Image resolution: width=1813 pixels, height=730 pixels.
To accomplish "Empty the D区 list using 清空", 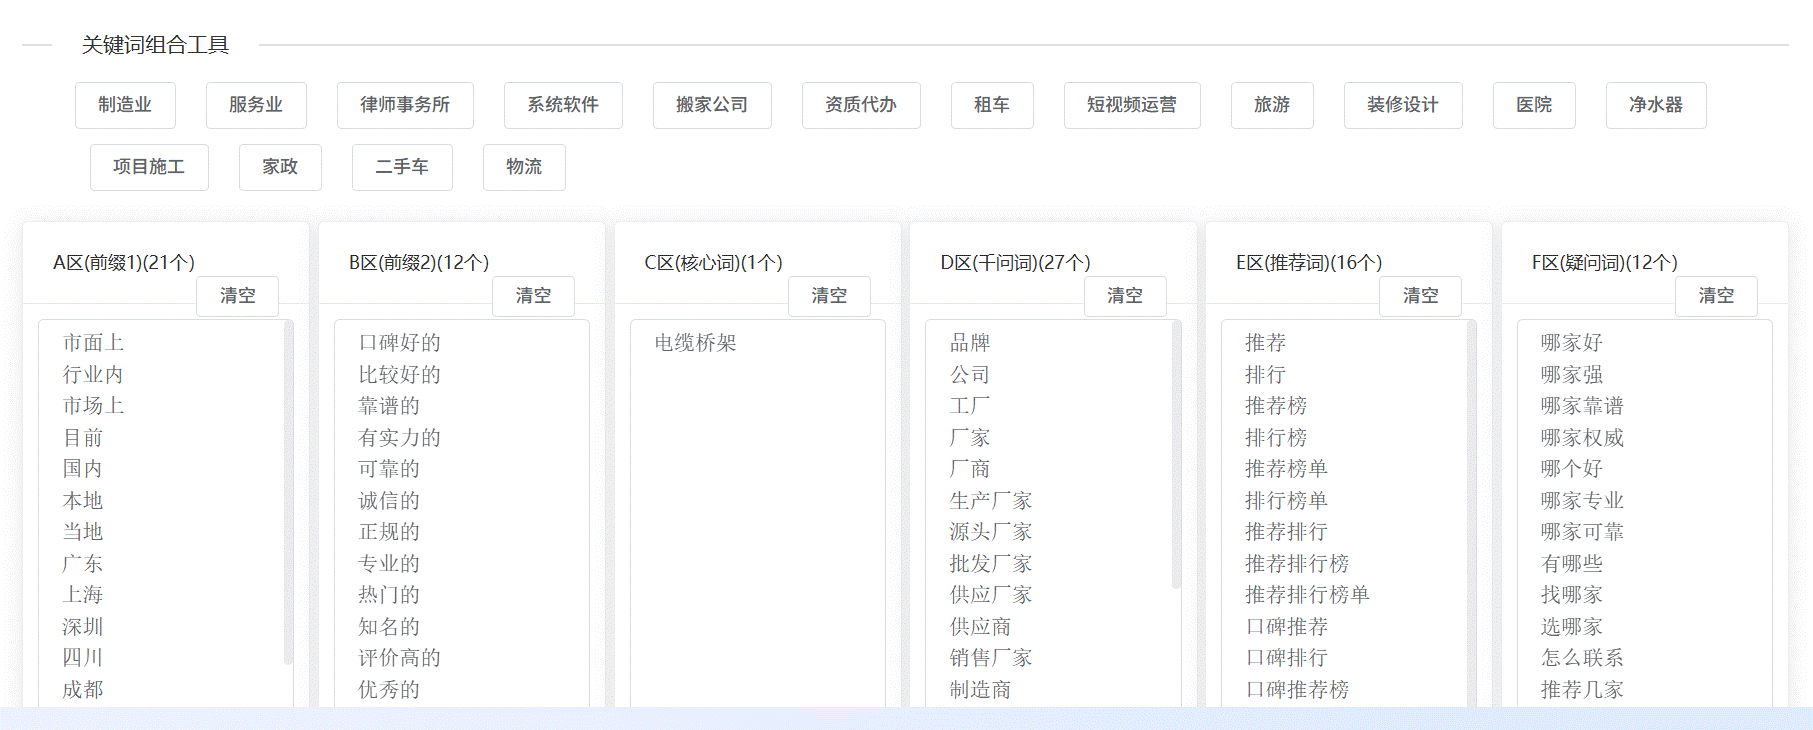I will click(1124, 296).
